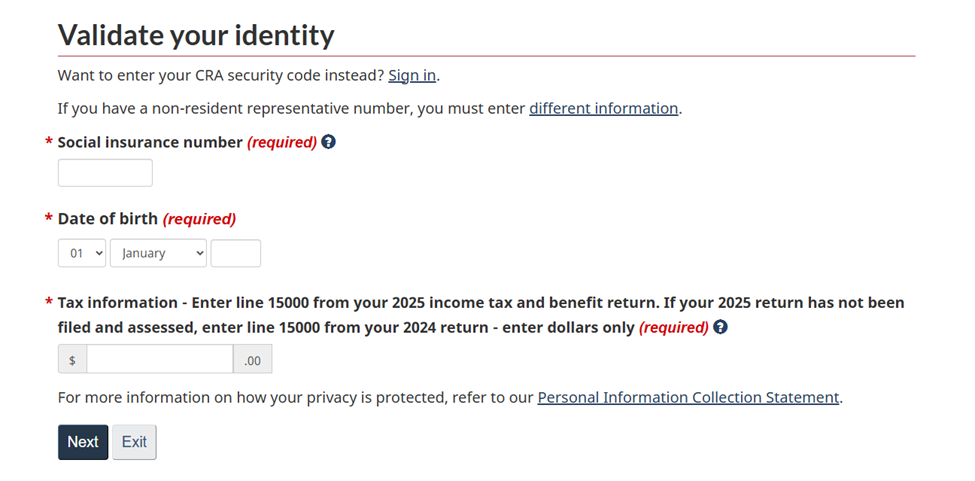Screen dimensions: 975x481
Task: Click the Social insurance number label
Action: pyautogui.click(x=150, y=142)
